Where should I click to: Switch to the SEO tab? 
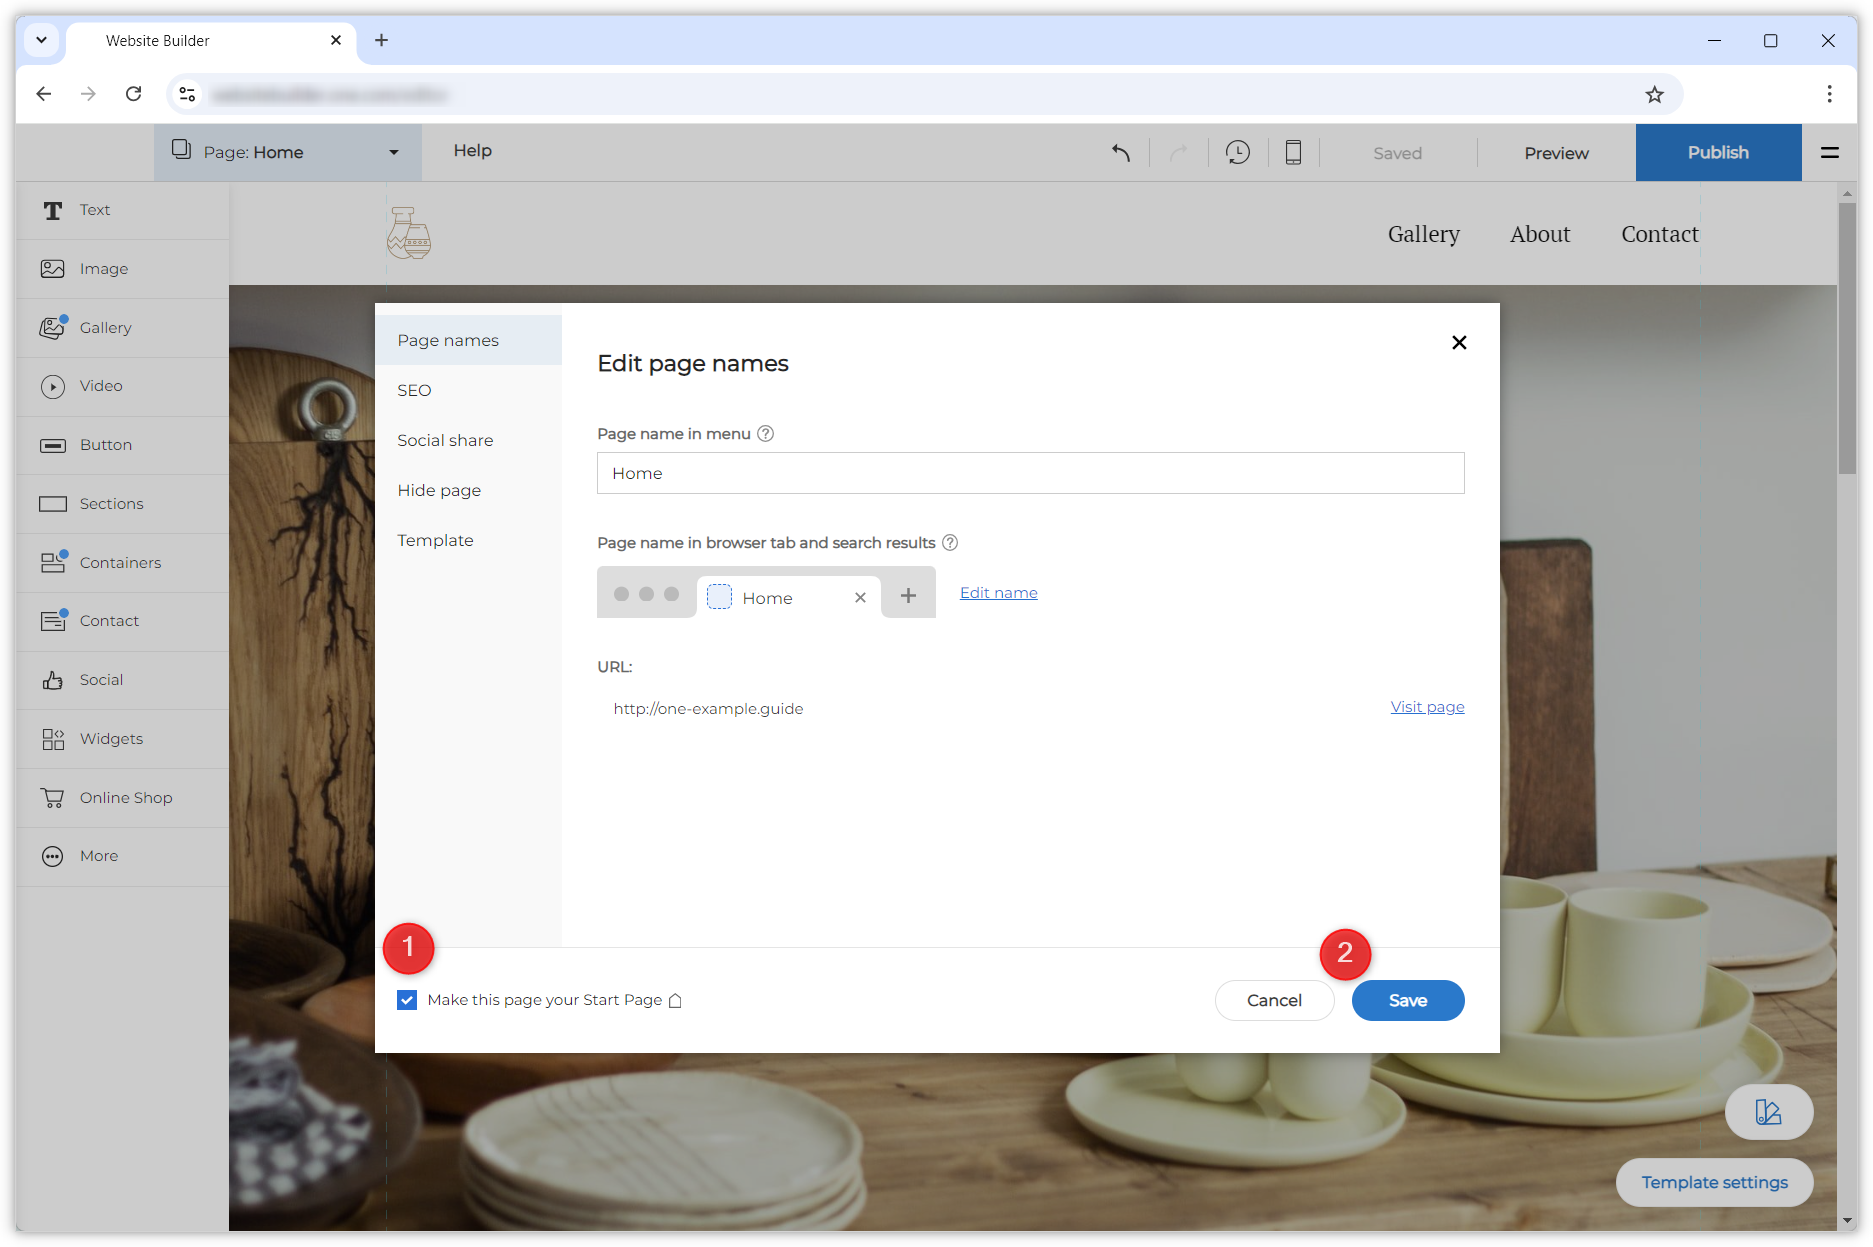pyautogui.click(x=414, y=390)
